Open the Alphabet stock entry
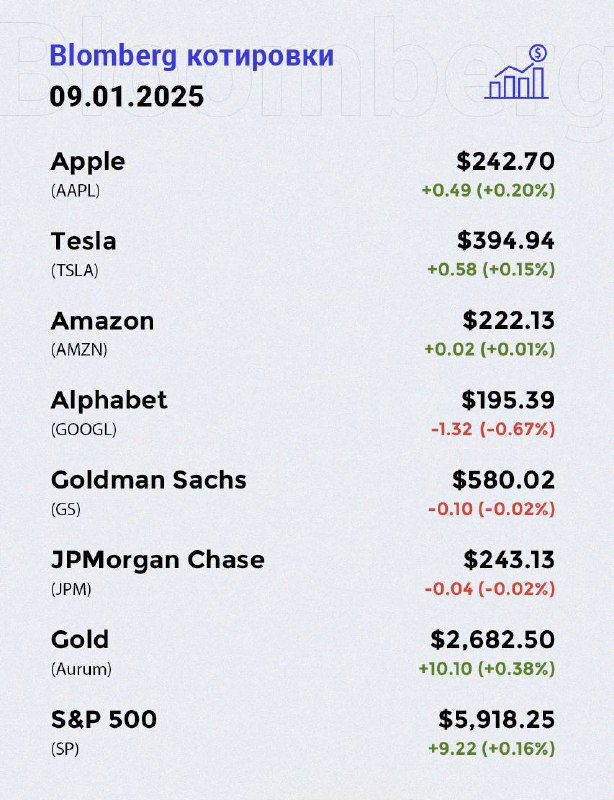Screen dimensions: 614x800 click(x=303, y=414)
